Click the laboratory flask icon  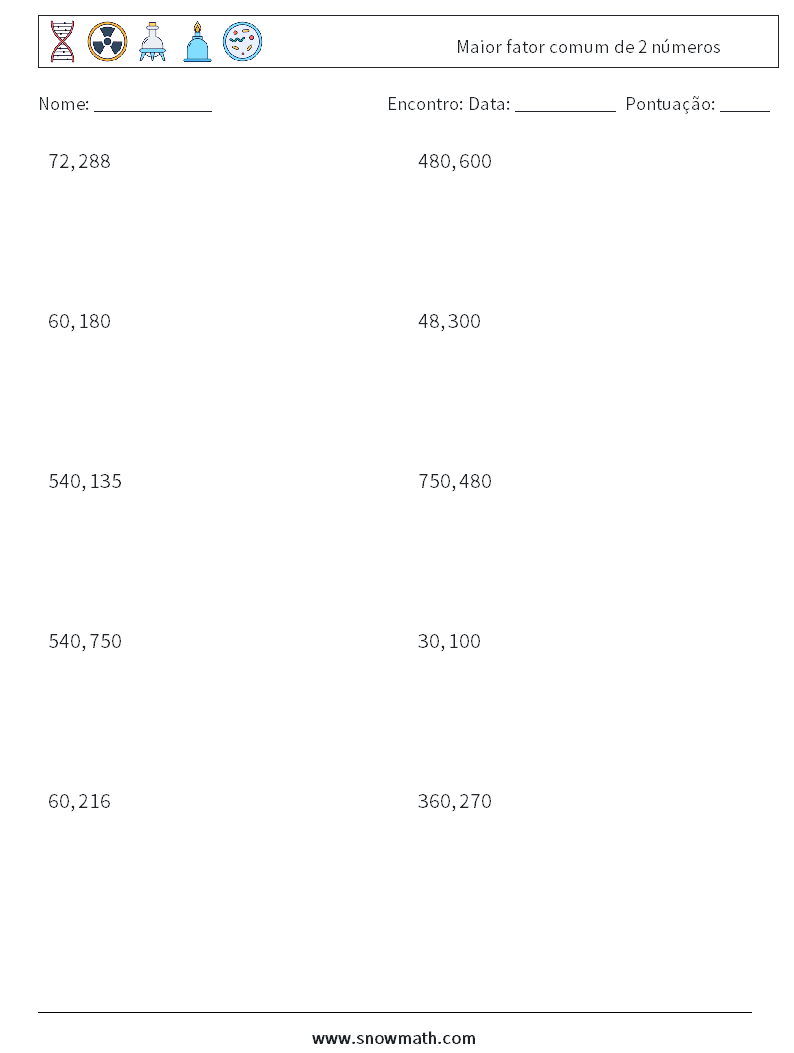pyautogui.click(x=152, y=42)
